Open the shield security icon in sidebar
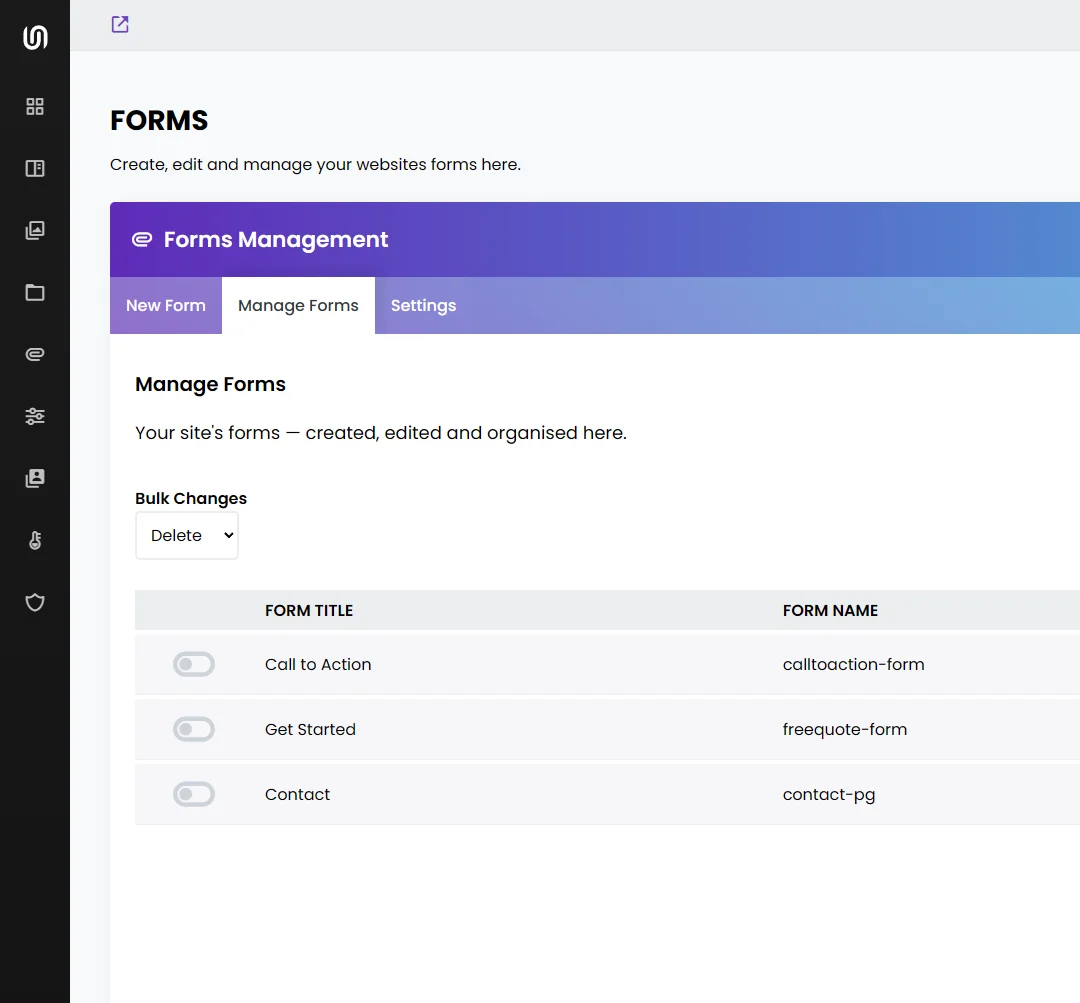Screen dimensions: 1080x1003 (x=35, y=603)
